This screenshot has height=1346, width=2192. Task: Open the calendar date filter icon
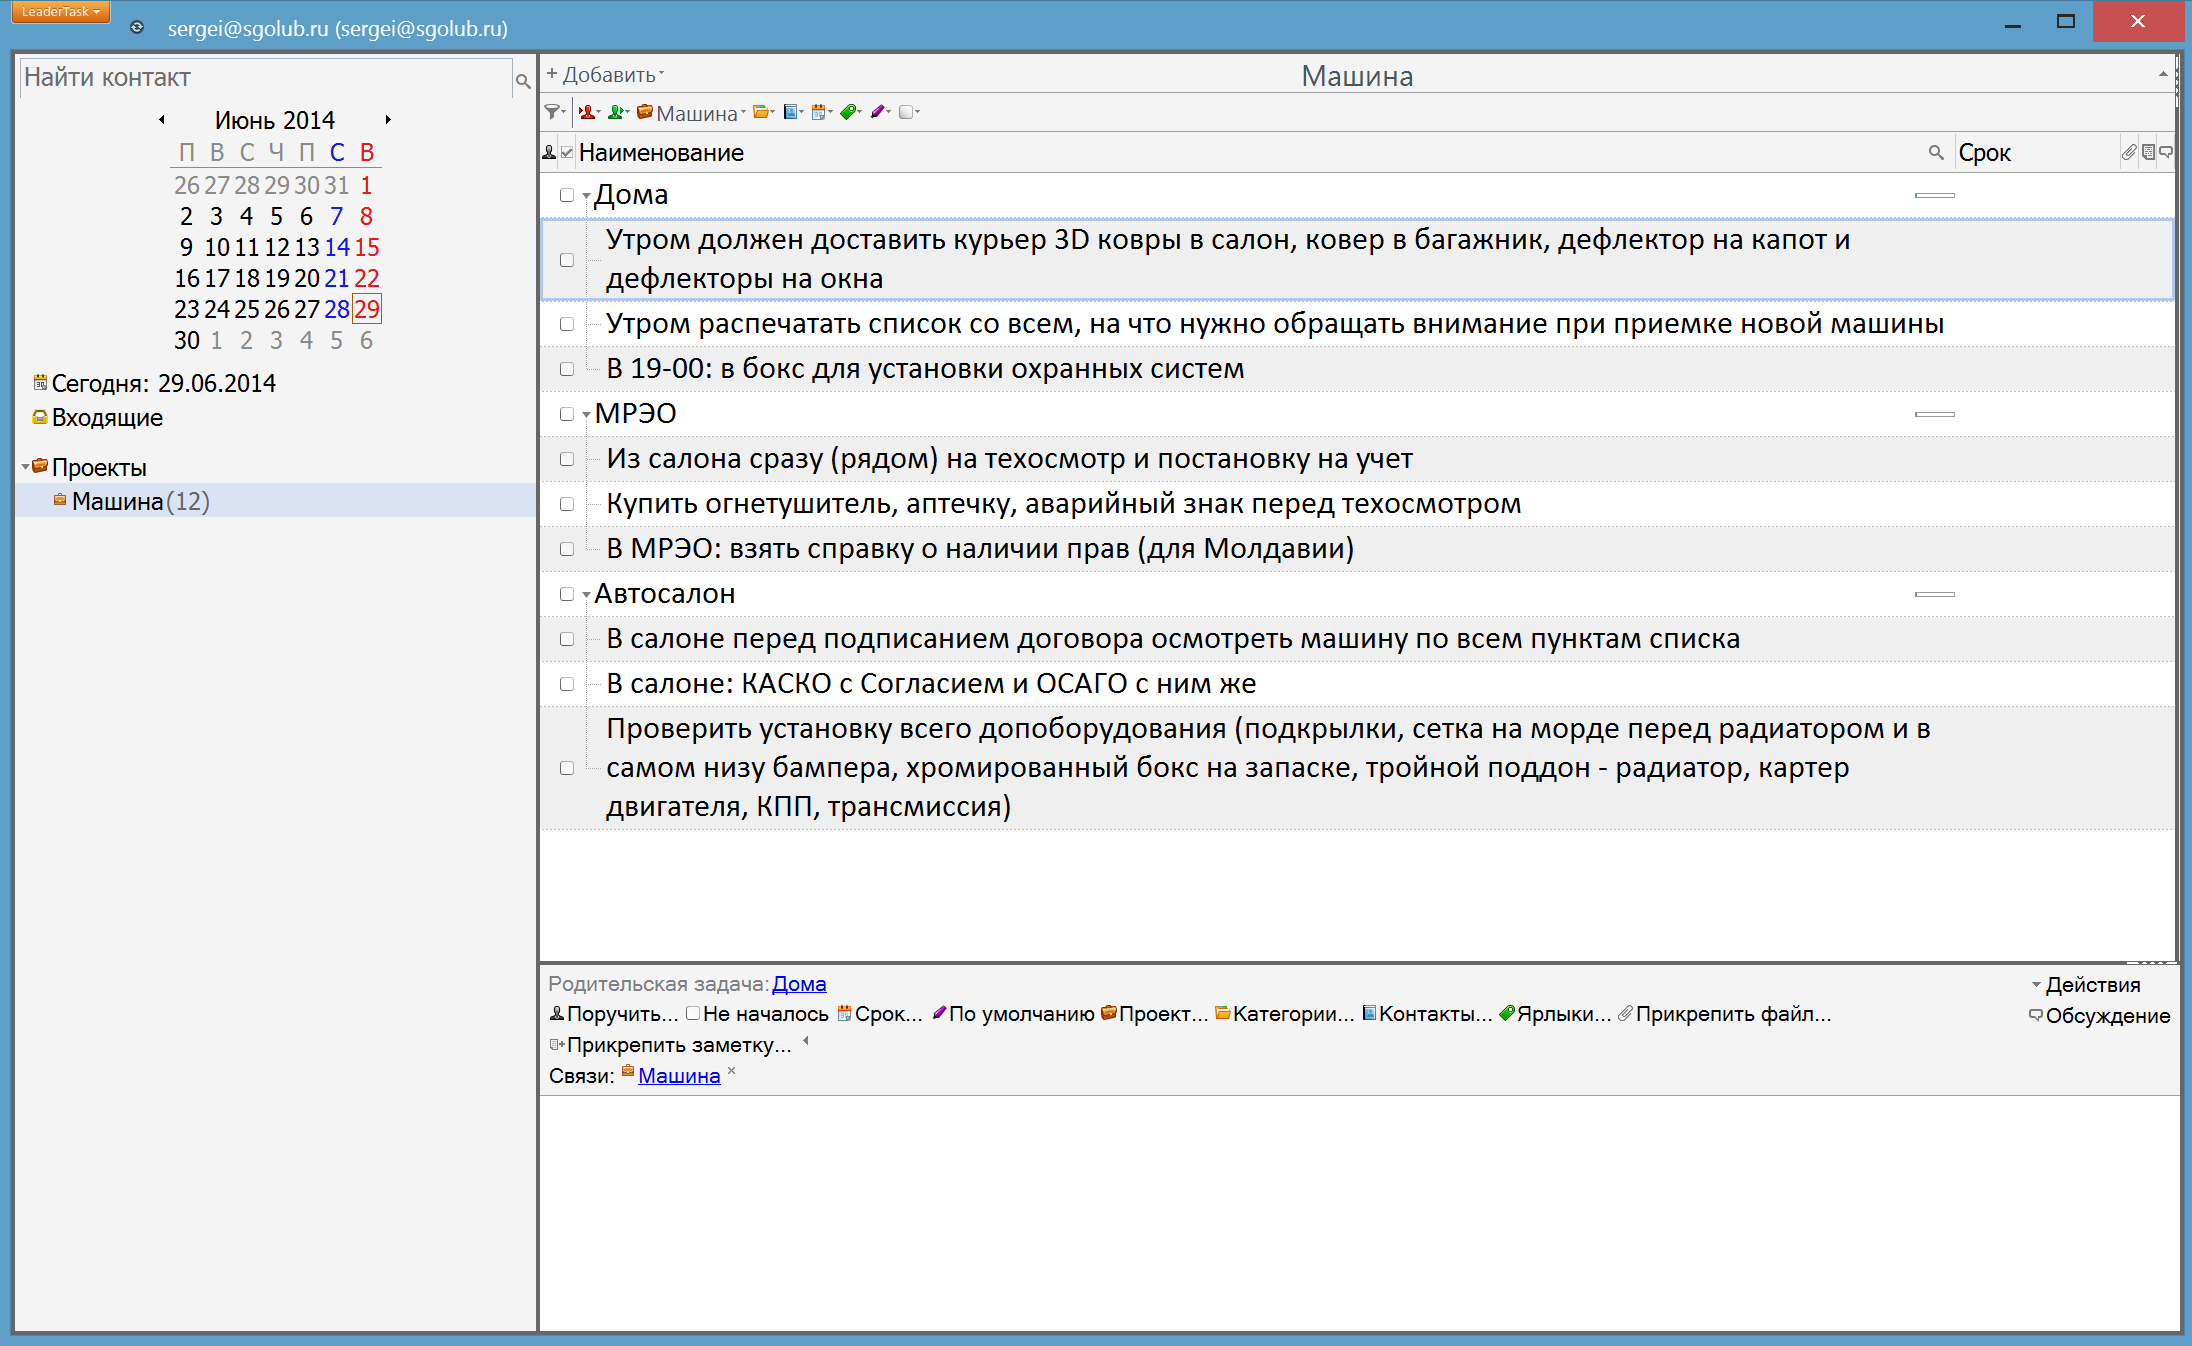point(820,112)
